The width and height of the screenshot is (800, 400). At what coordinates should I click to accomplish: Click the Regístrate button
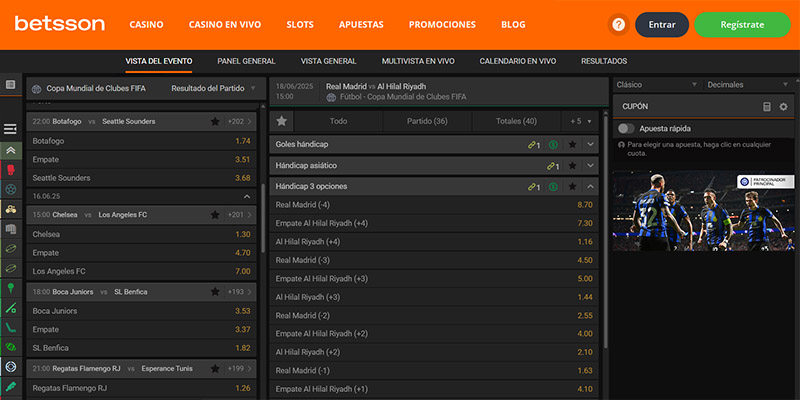tap(742, 24)
